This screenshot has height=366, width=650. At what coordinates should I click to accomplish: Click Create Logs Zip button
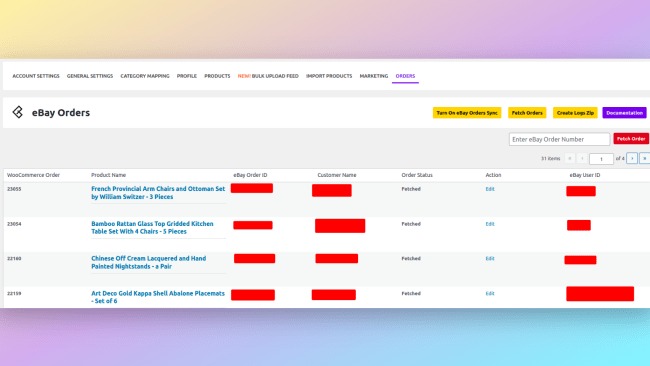point(575,113)
